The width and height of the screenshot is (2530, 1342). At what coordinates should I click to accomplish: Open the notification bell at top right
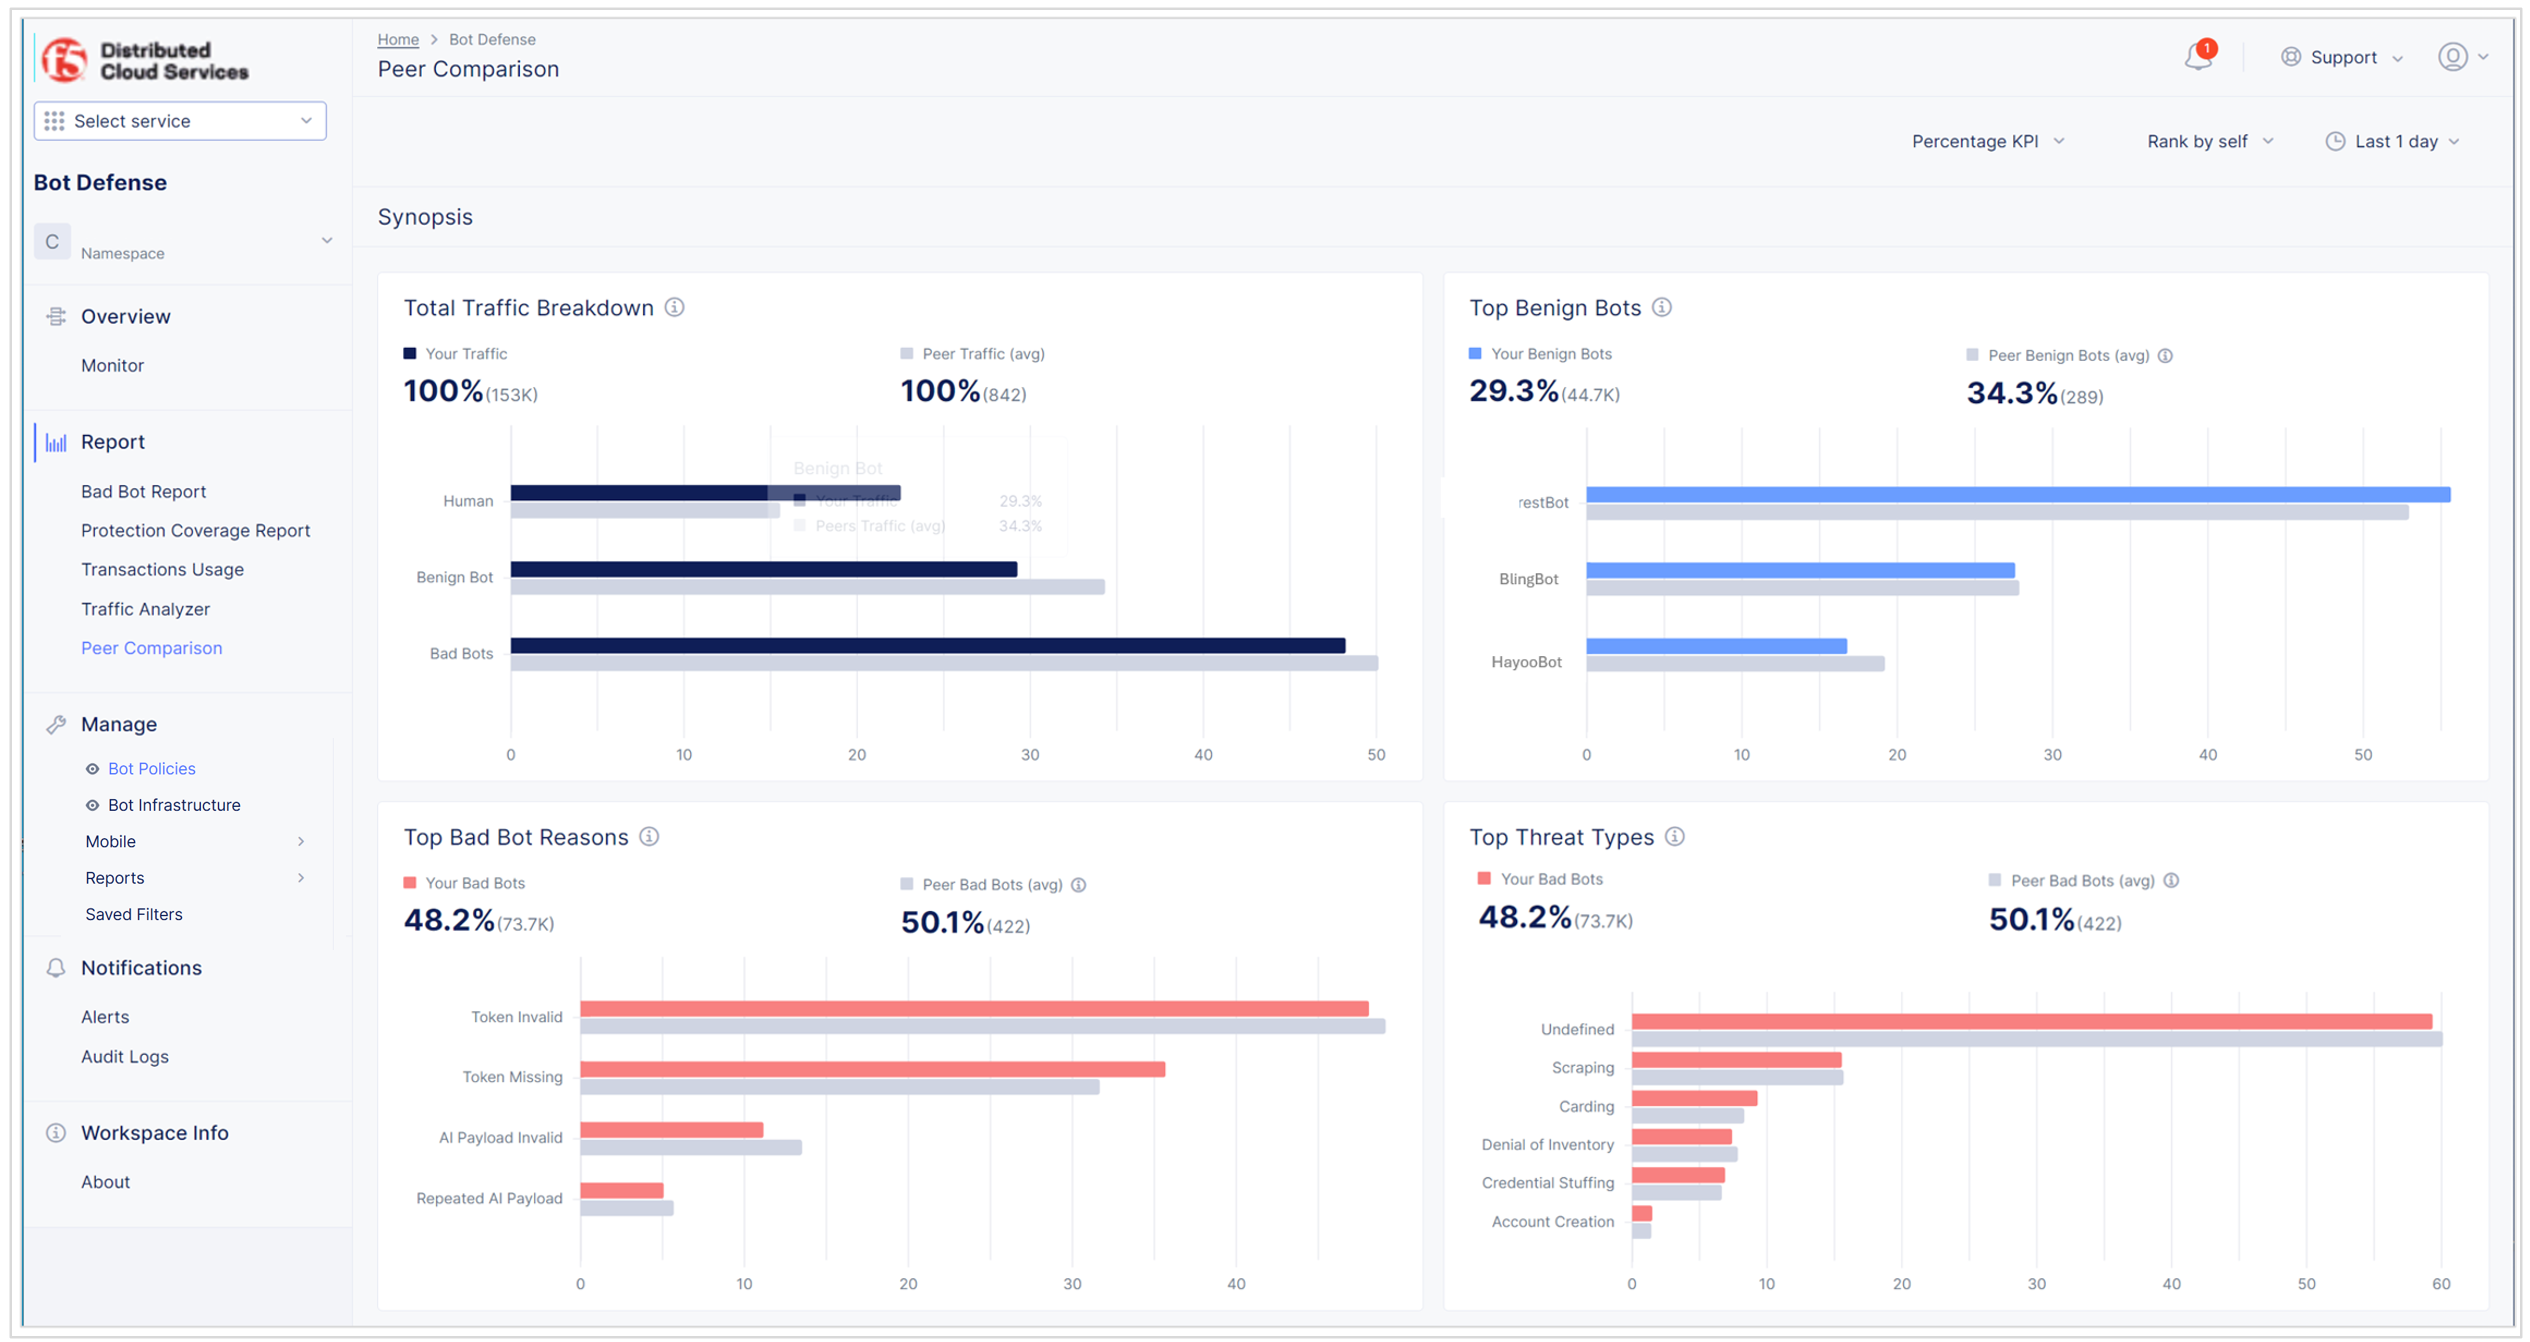[2196, 57]
